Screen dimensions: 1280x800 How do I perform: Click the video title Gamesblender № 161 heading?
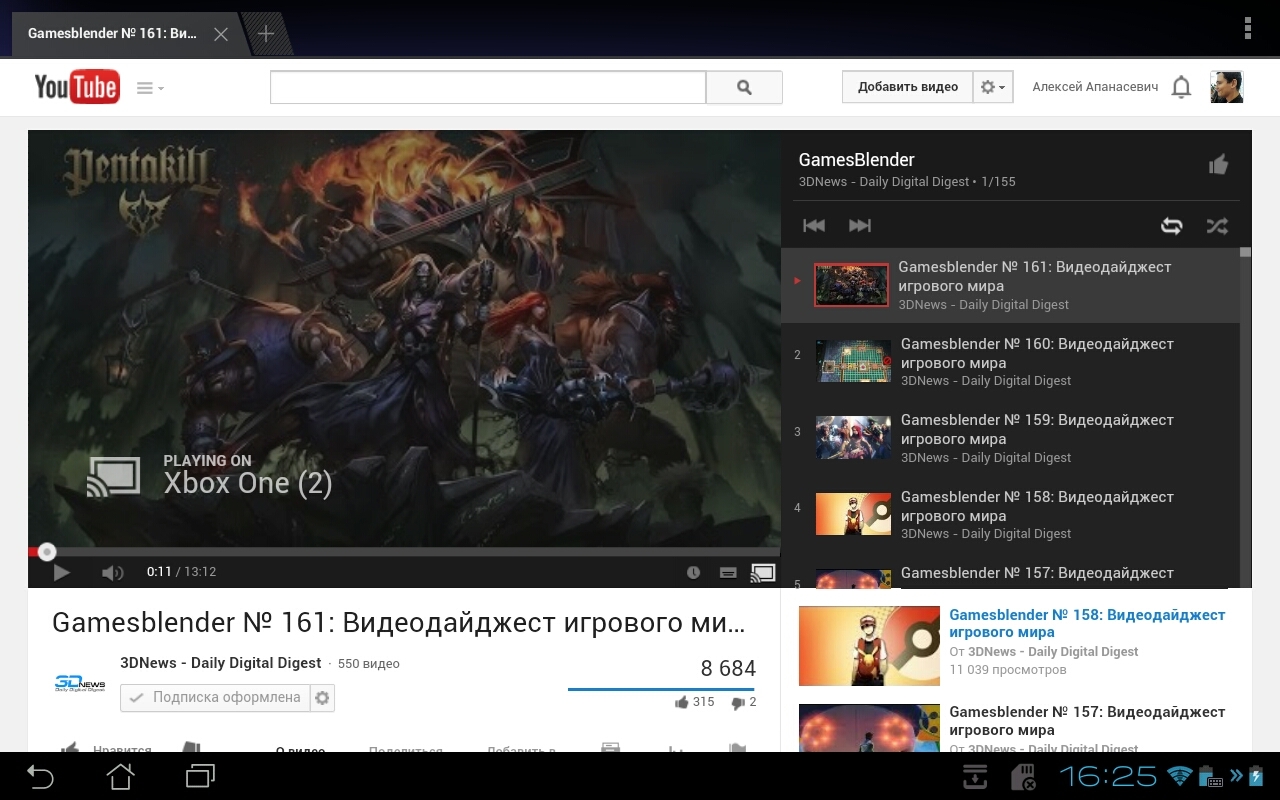coord(398,623)
